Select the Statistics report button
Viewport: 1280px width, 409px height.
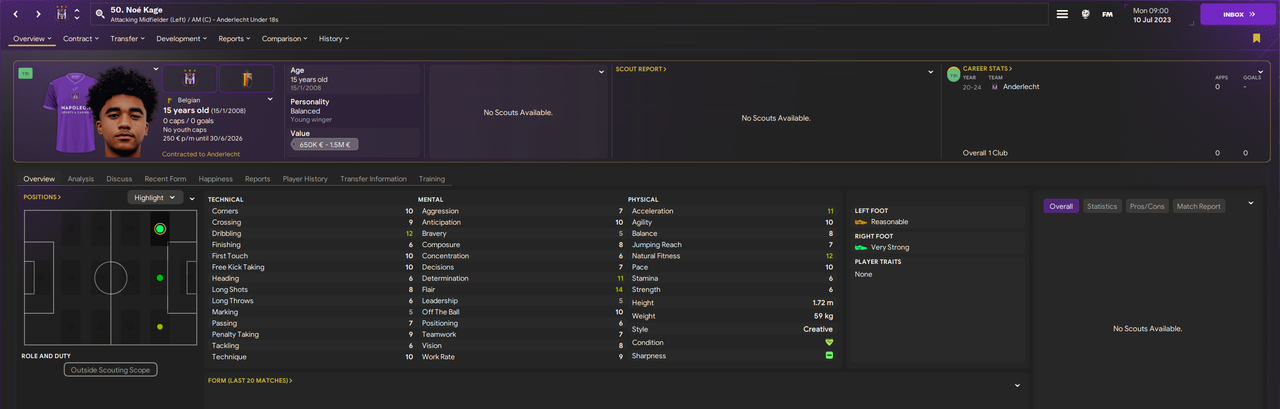1102,206
